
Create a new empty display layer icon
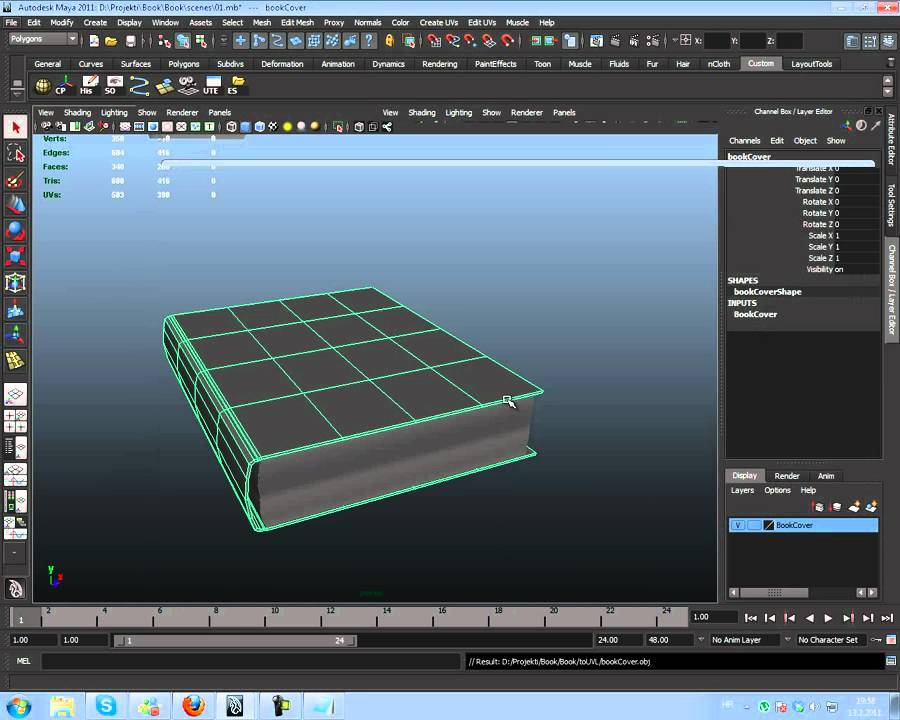point(853,507)
